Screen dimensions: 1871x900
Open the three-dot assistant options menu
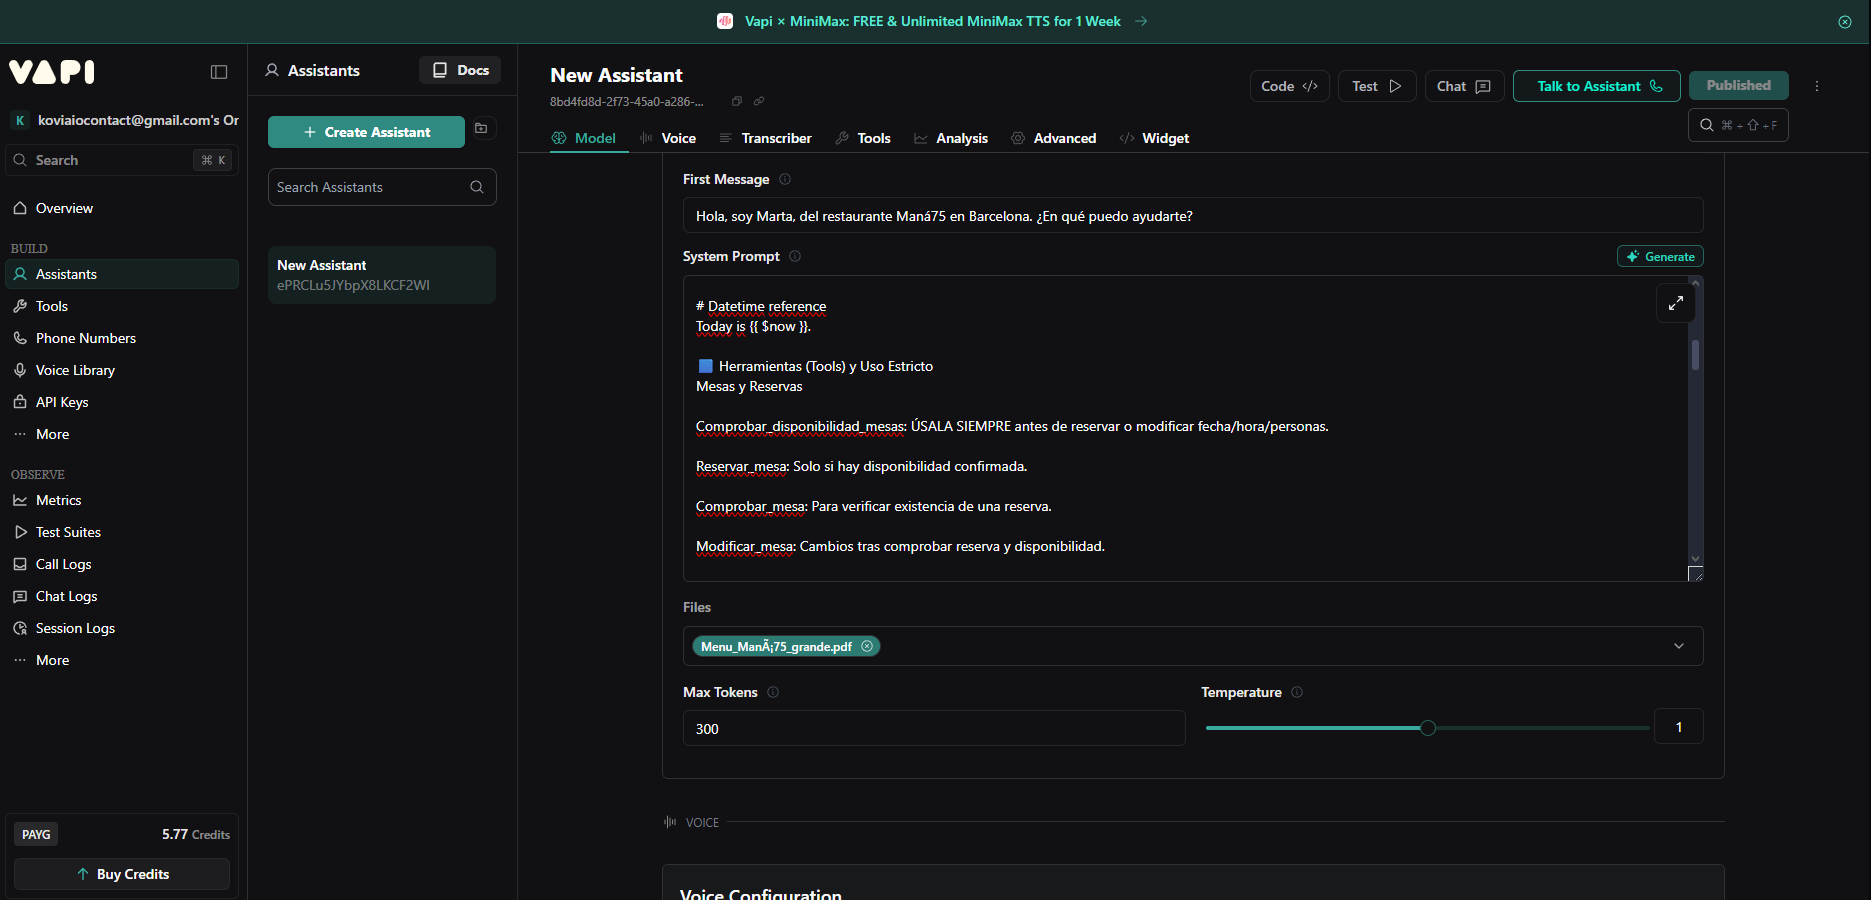pos(1816,86)
